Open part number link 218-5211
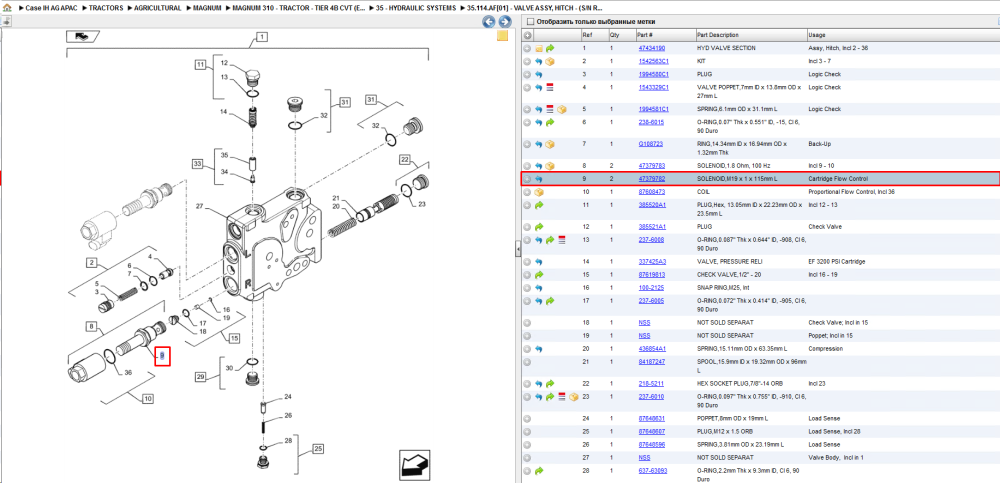Image resolution: width=1000 pixels, height=483 pixels. coord(651,383)
